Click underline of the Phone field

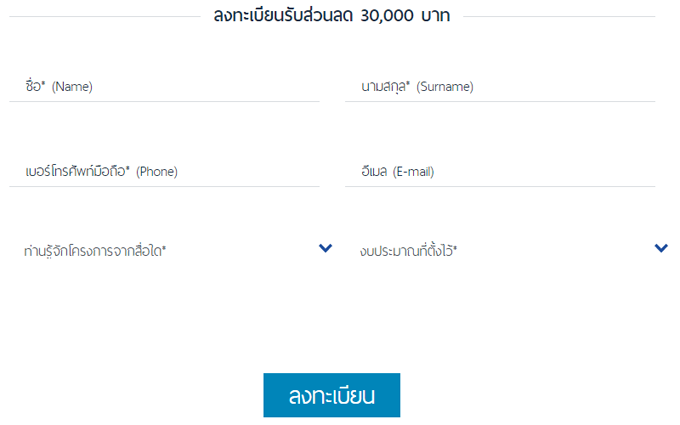[170, 186]
